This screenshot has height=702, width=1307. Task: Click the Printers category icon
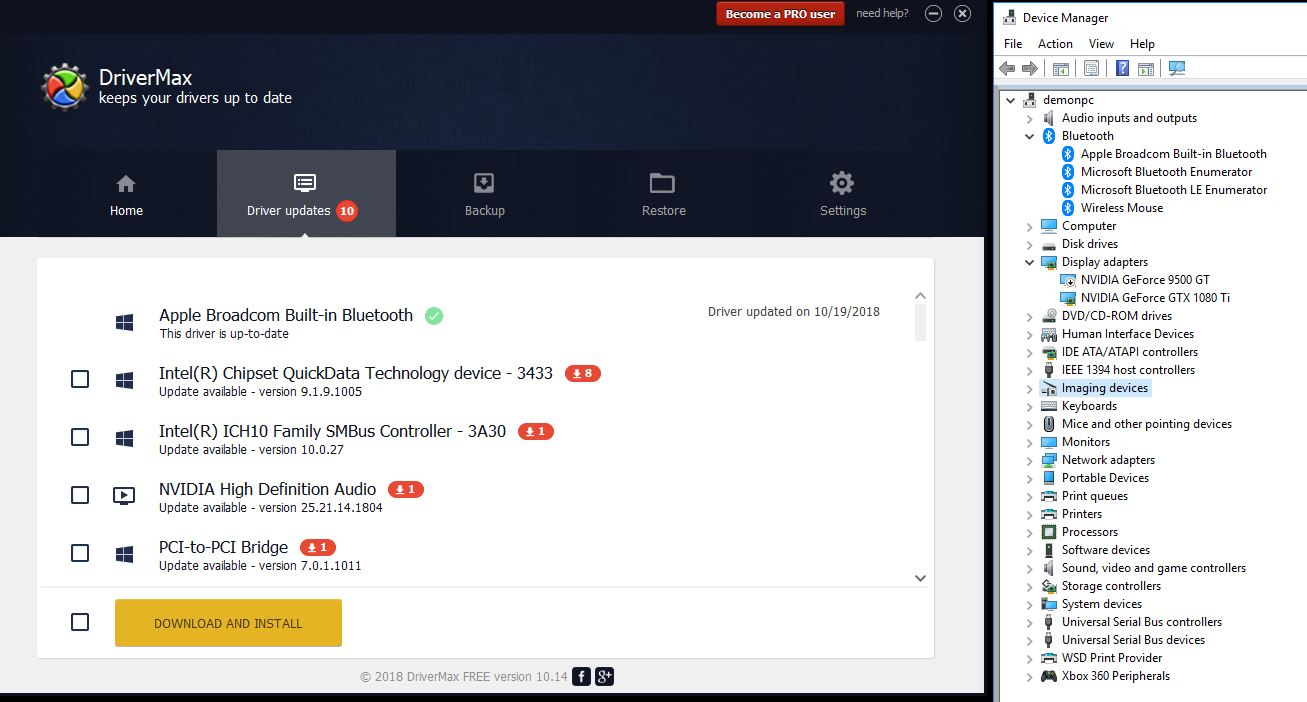[x=1049, y=514]
